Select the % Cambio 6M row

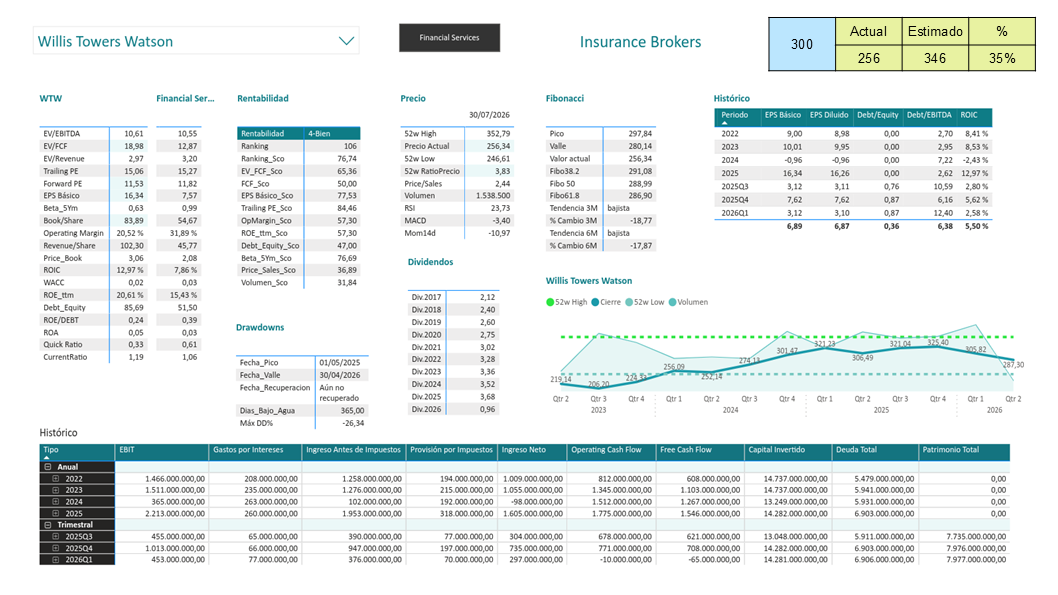click(x=601, y=246)
